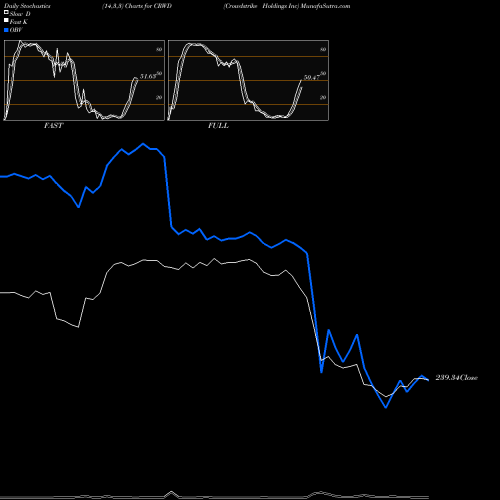Click the blue OBV legend swatch

pyautogui.click(x=6, y=30)
